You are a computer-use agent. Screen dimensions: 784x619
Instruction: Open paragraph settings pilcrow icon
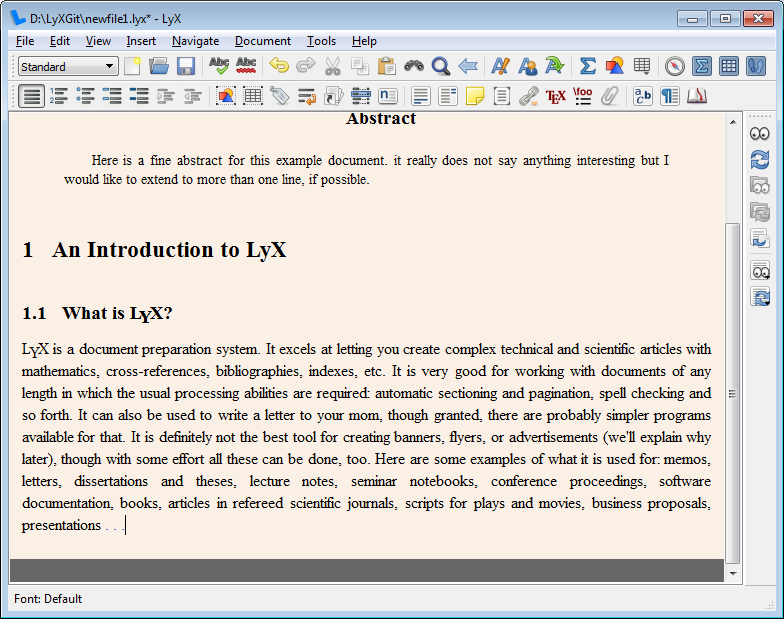670,96
